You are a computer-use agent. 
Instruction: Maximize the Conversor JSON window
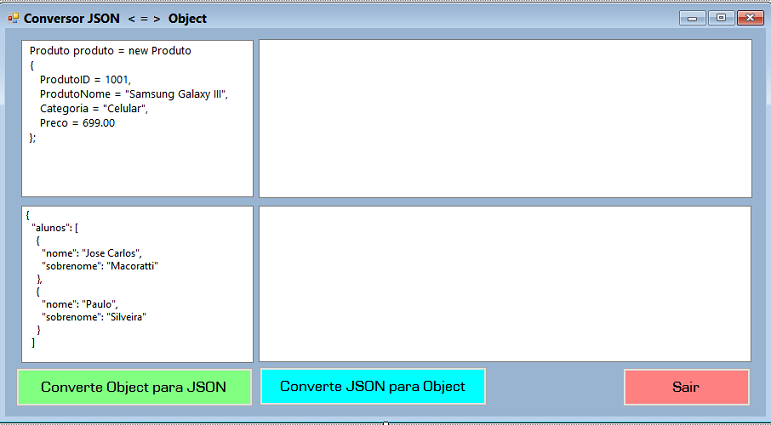click(x=721, y=18)
